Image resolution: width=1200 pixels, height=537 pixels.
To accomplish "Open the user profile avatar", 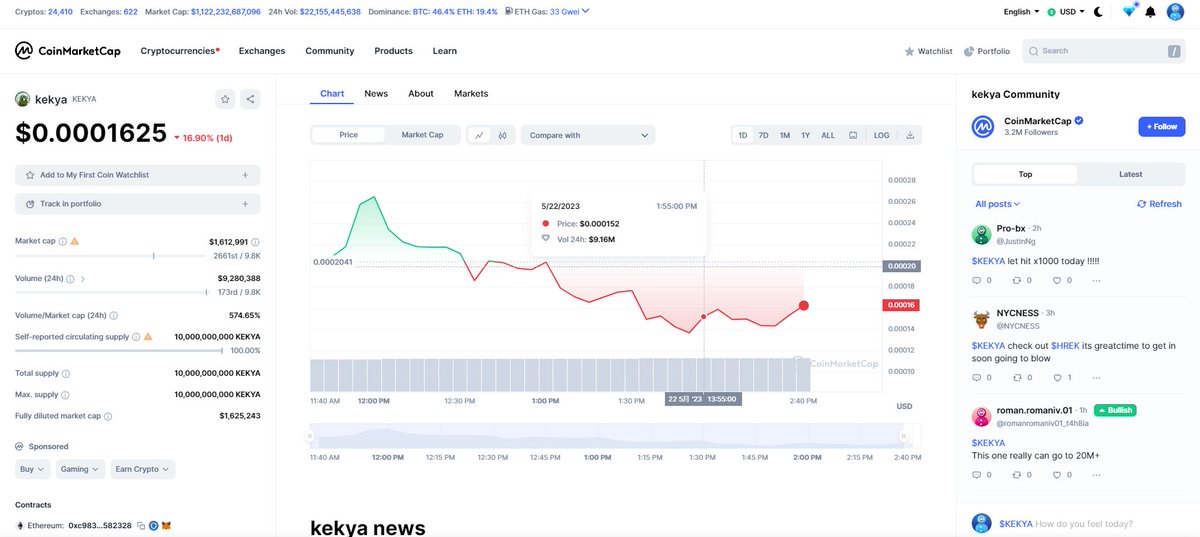I will click(x=1176, y=12).
